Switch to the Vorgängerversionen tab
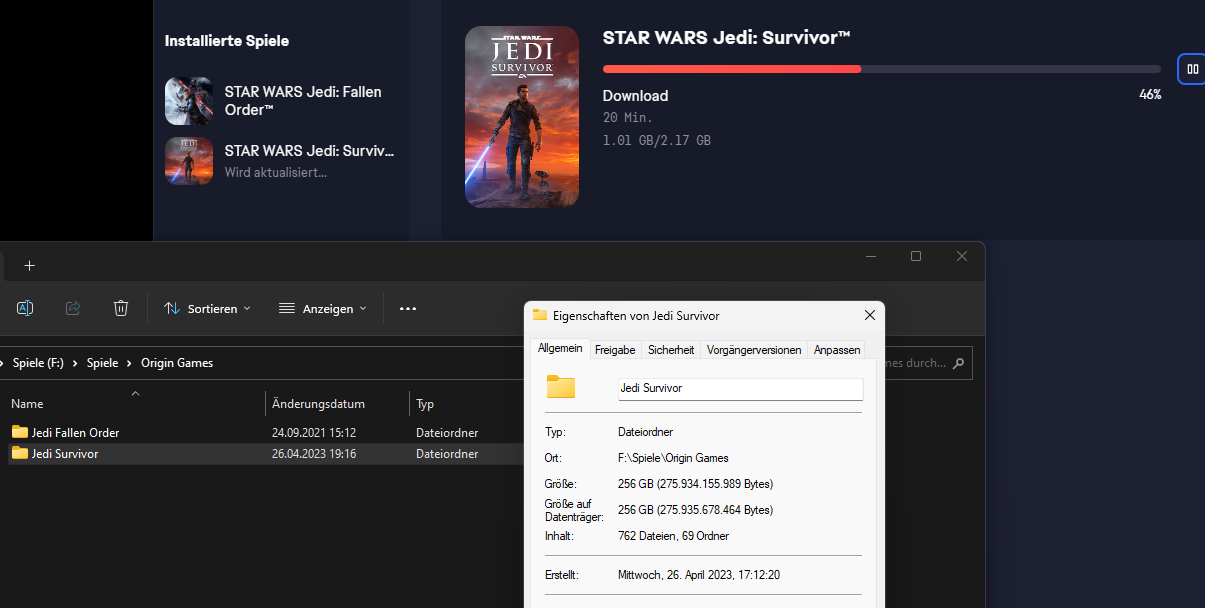The width and height of the screenshot is (1205, 608). [754, 350]
